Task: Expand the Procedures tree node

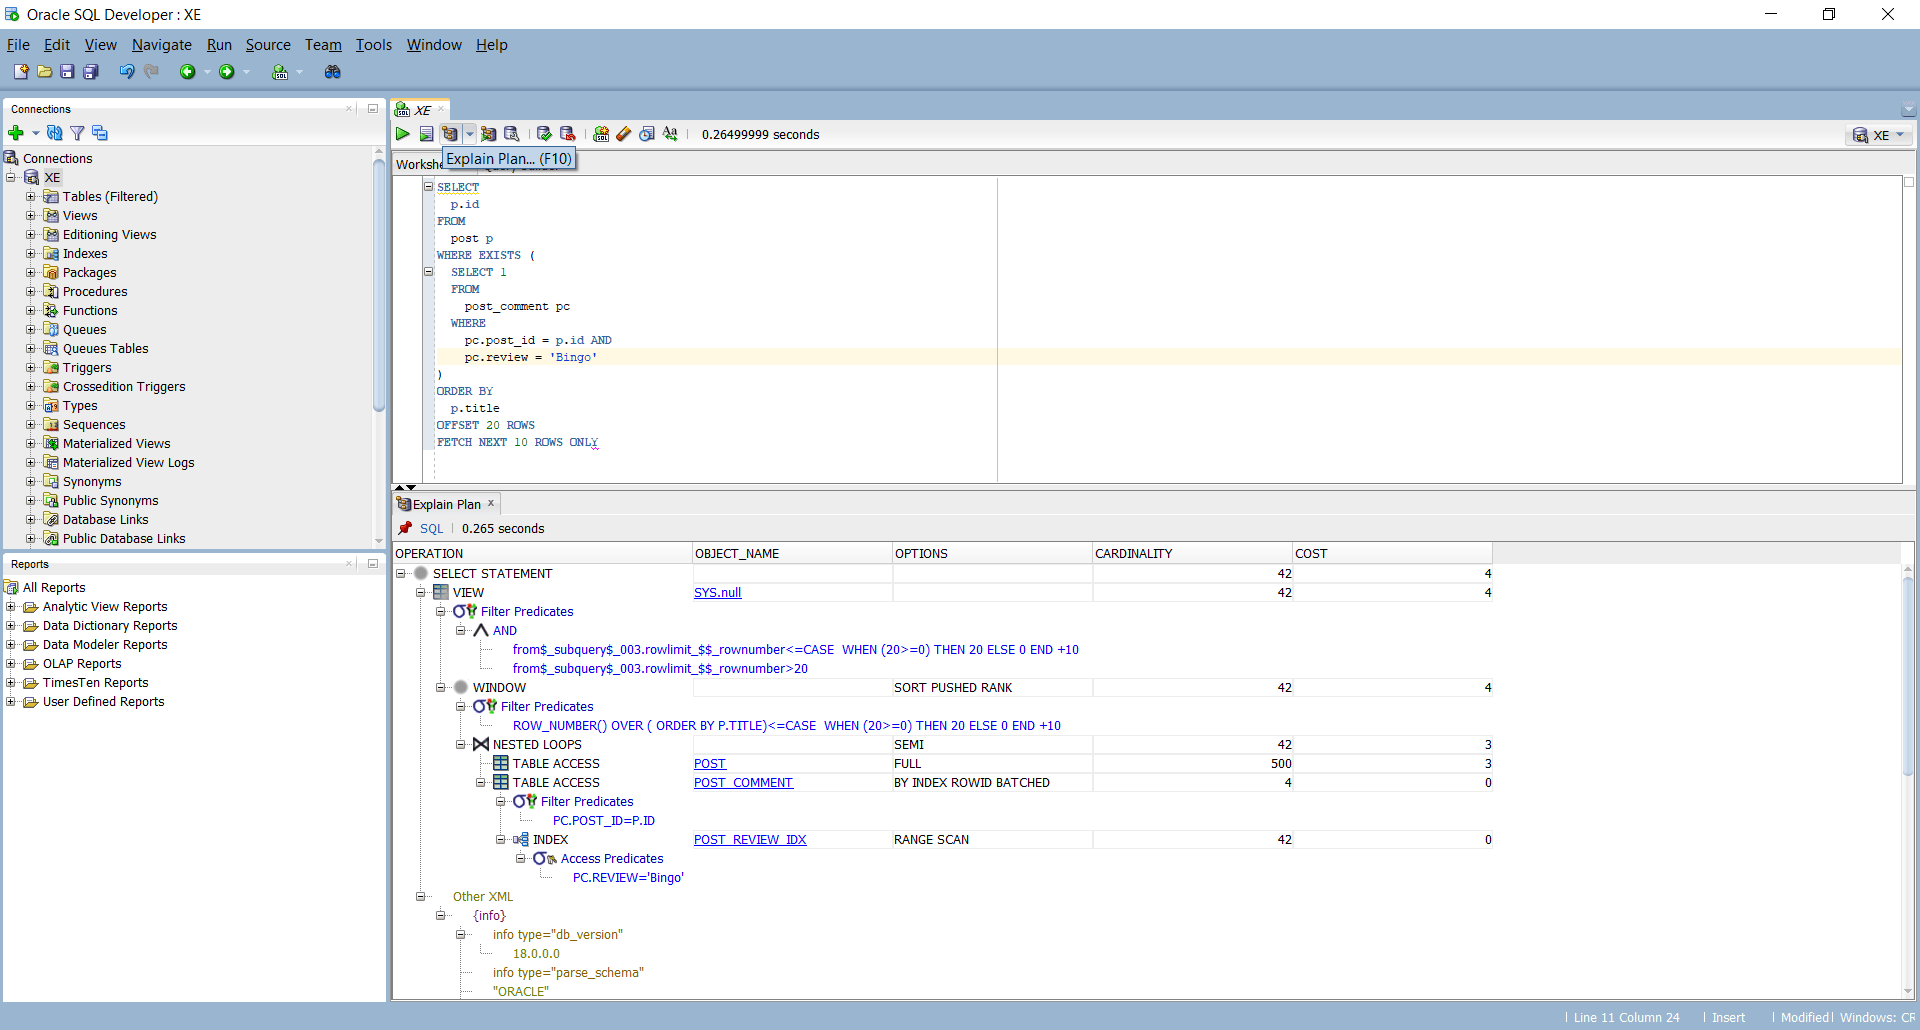Action: pyautogui.click(x=30, y=291)
